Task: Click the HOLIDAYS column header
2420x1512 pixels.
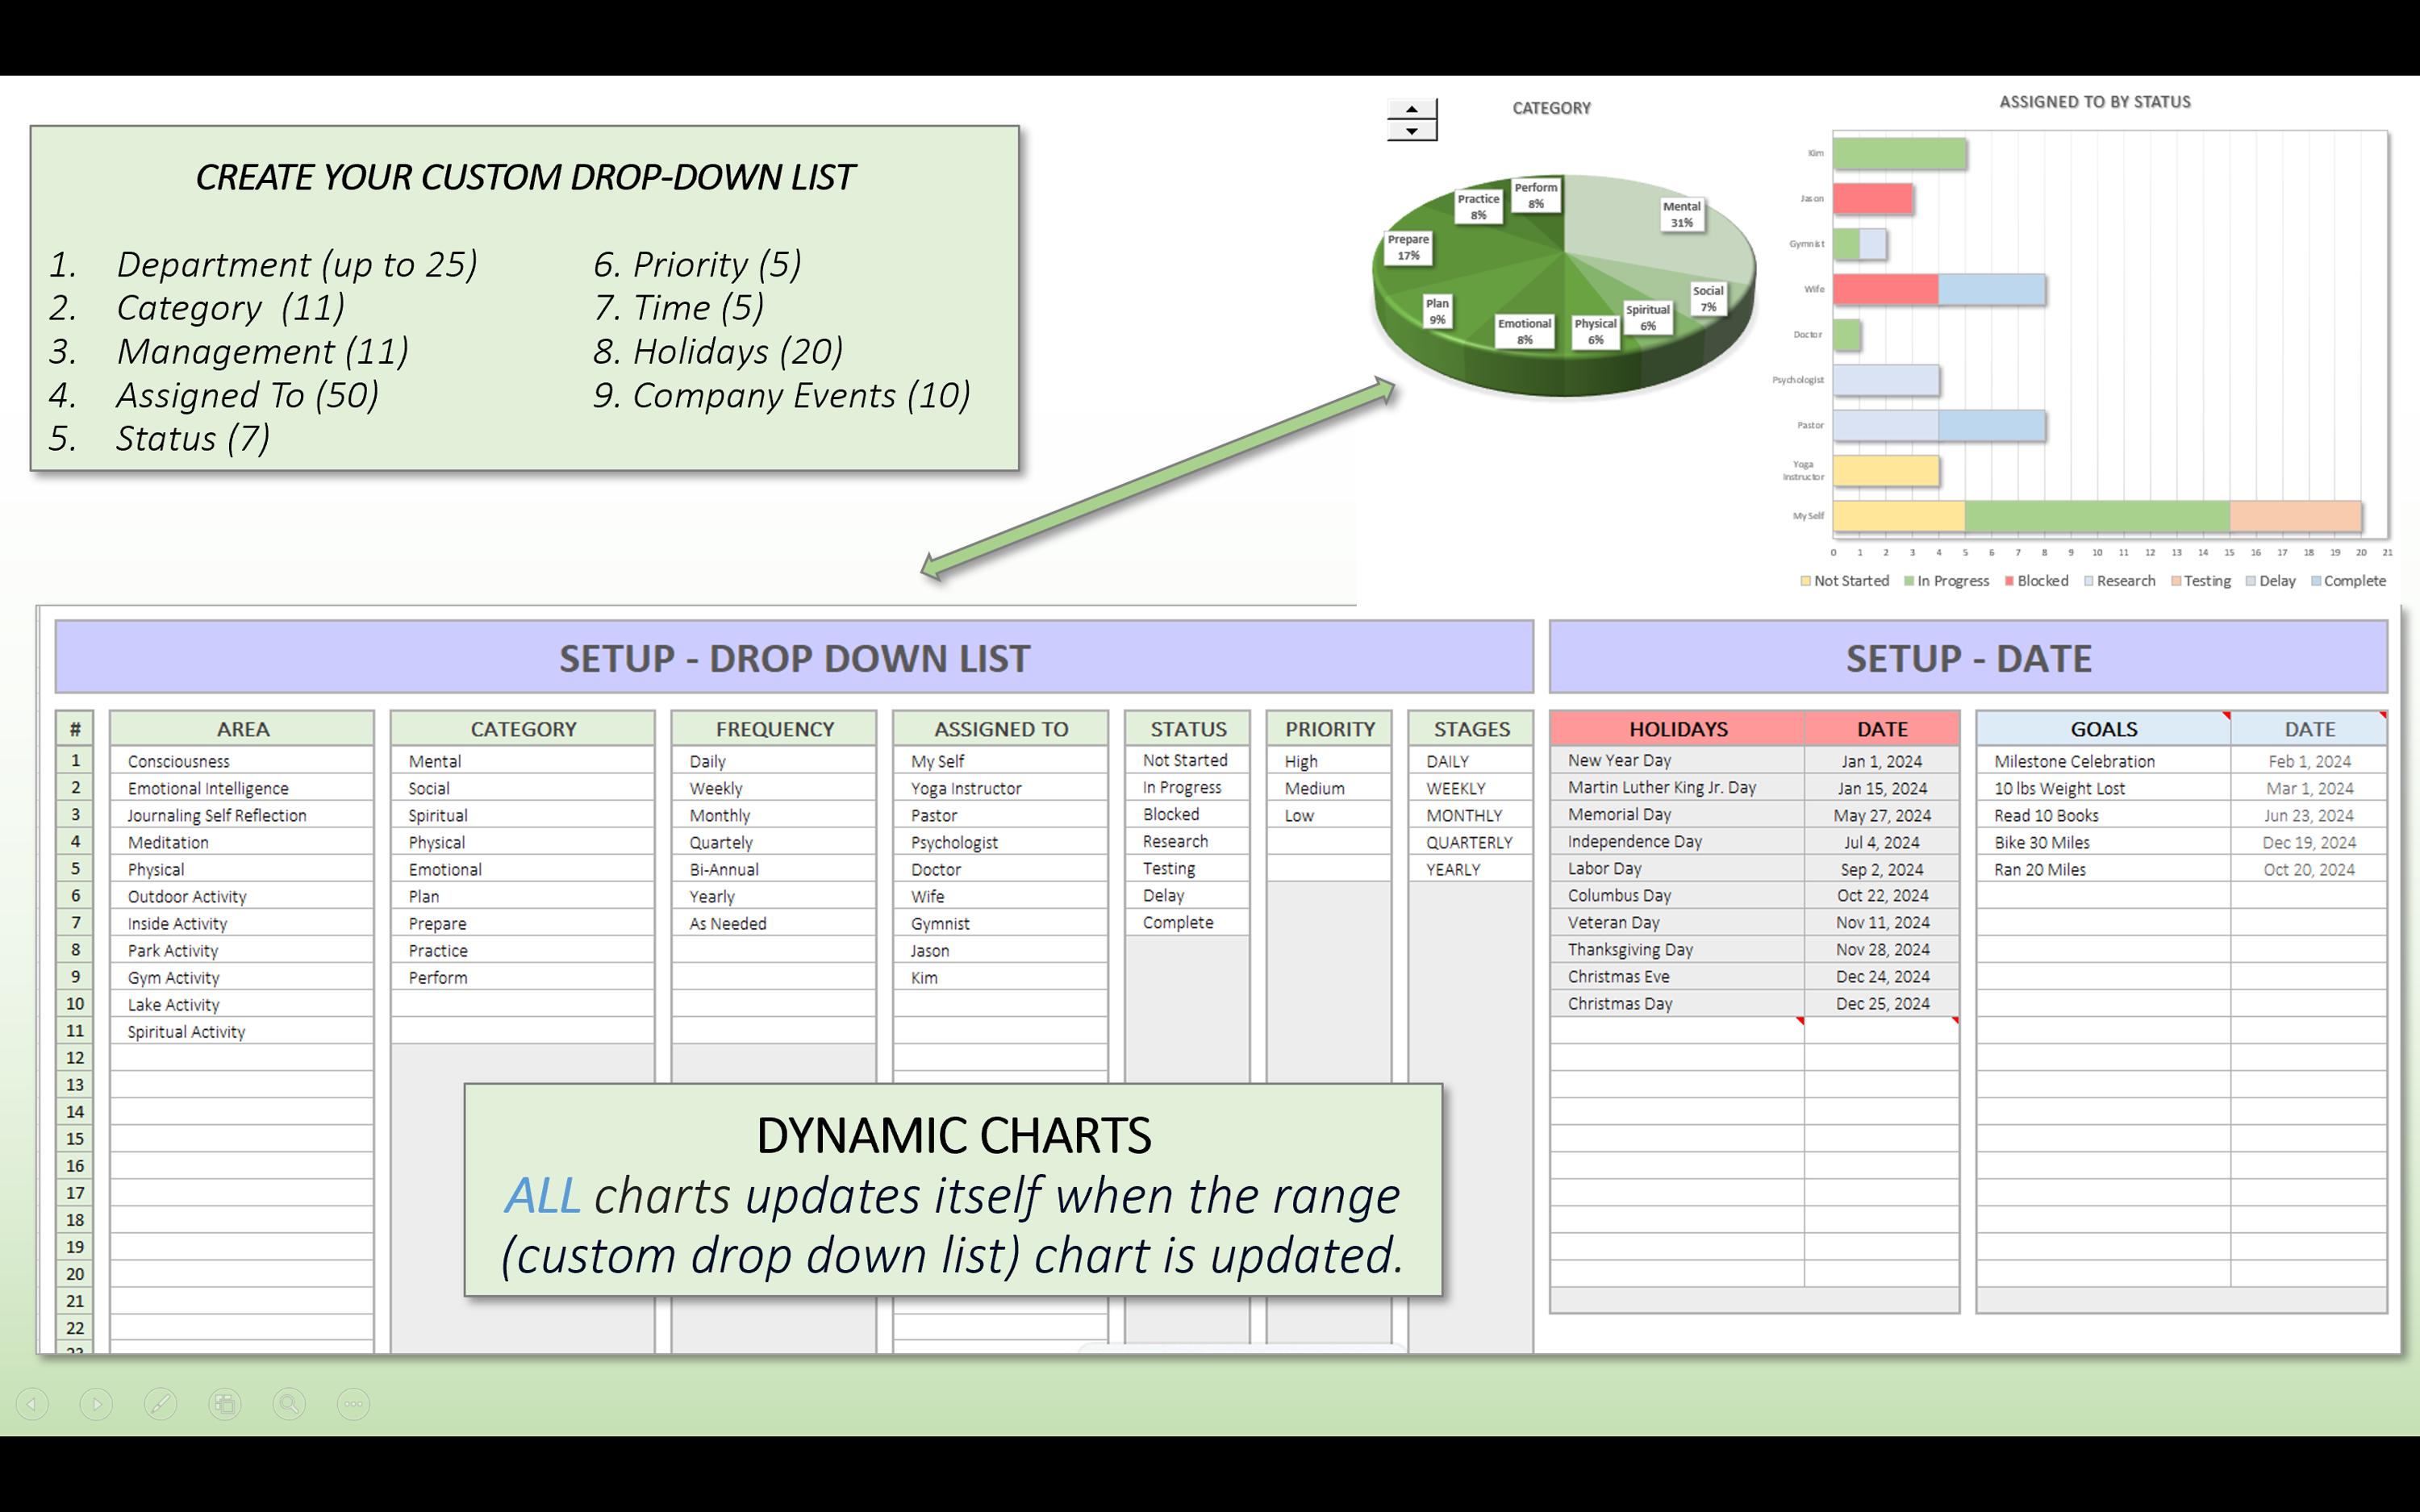Action: 1678,729
